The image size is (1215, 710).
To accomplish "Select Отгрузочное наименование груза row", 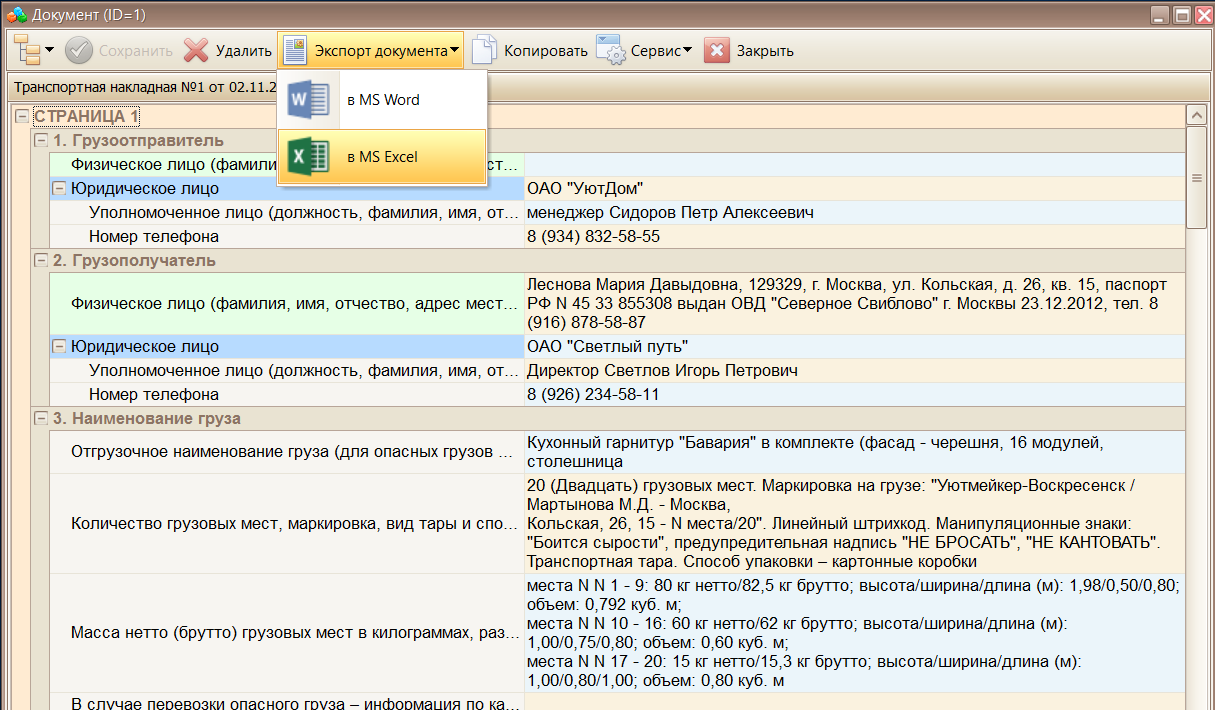I will pyautogui.click(x=287, y=452).
